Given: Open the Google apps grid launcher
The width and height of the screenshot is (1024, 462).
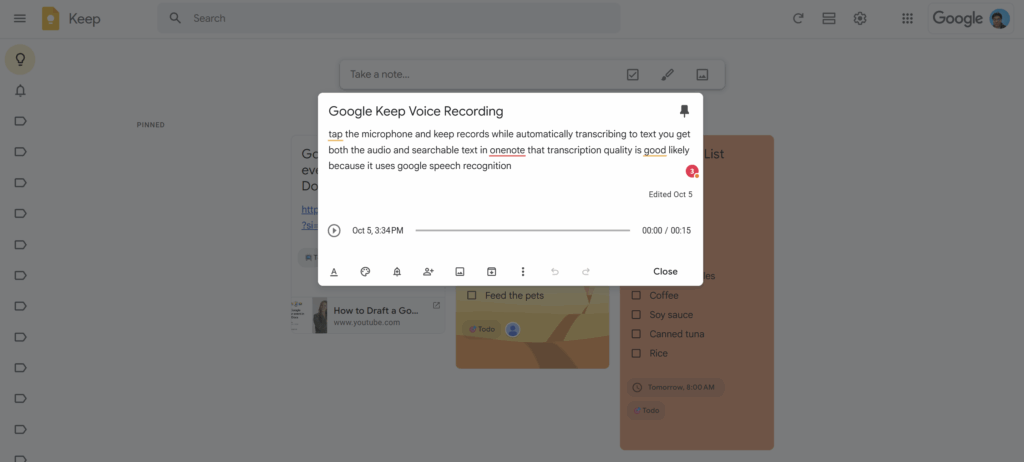Looking at the screenshot, I should pyautogui.click(x=907, y=18).
